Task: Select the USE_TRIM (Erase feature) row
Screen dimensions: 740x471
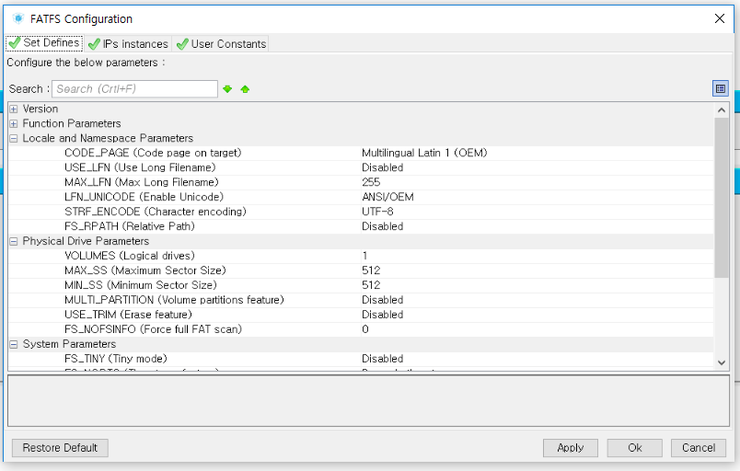Action: tap(361, 314)
